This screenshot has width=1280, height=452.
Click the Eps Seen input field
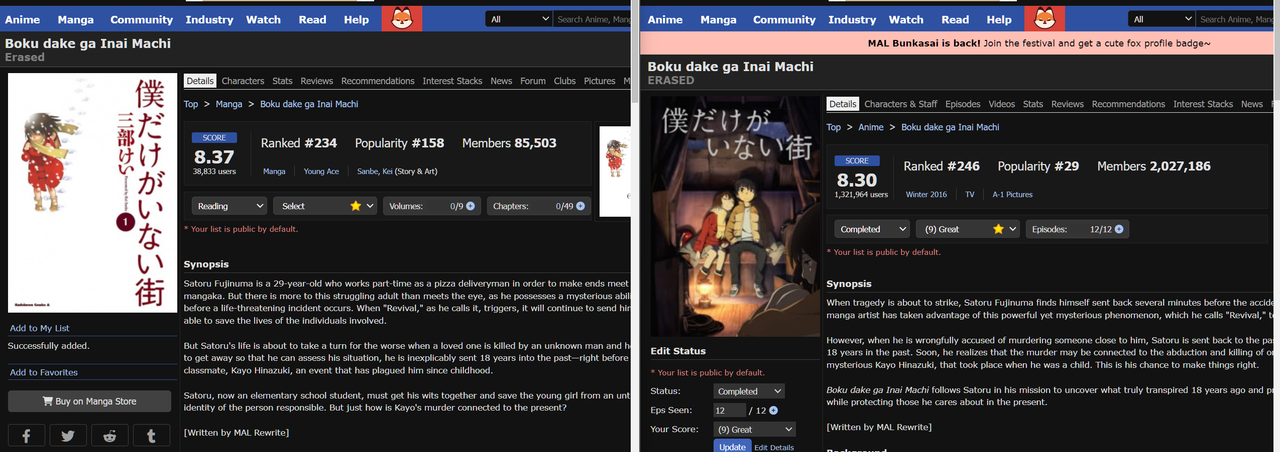[x=729, y=410]
